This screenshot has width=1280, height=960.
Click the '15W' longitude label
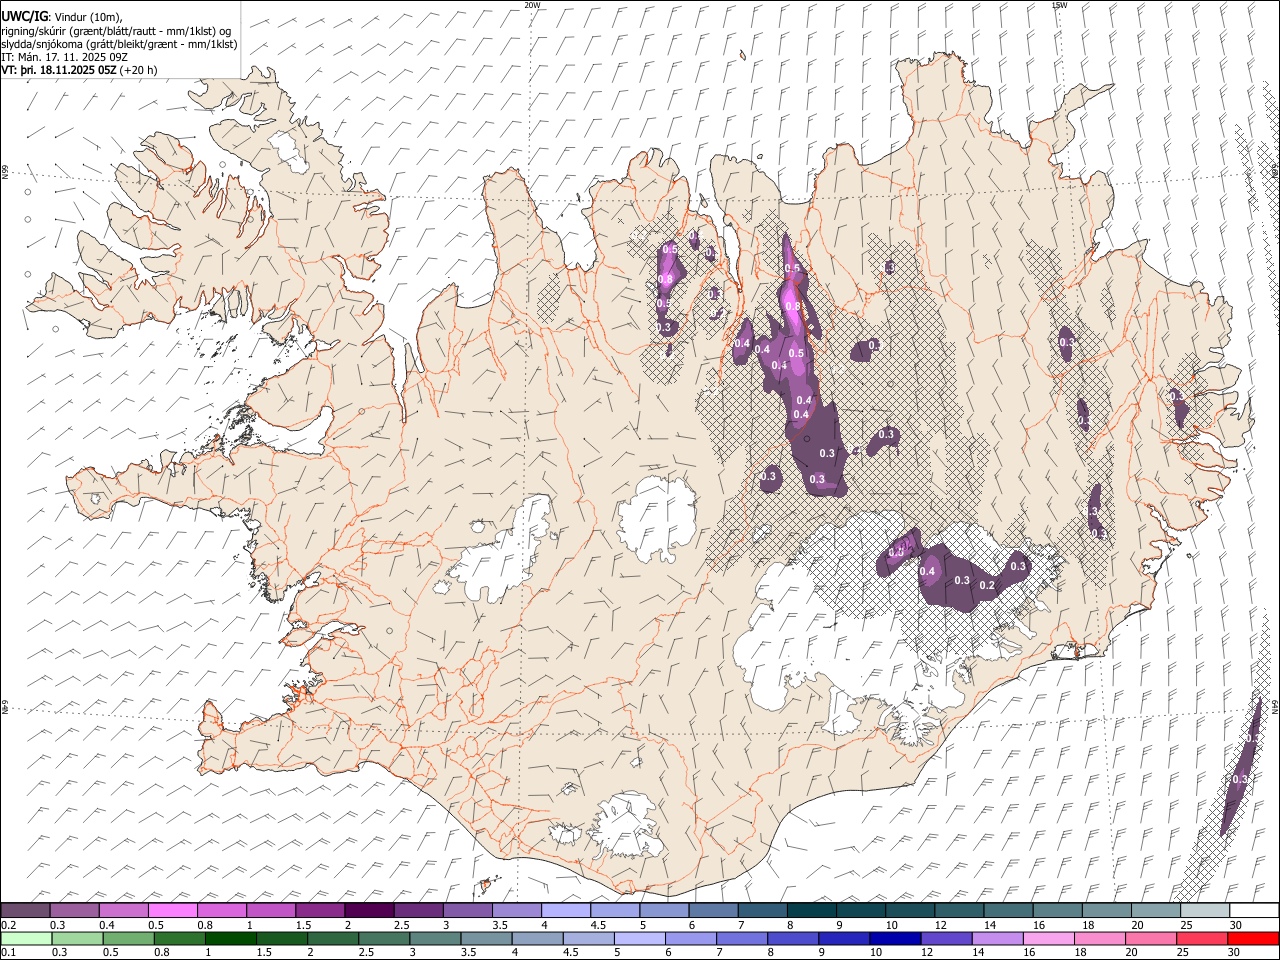click(x=1059, y=5)
